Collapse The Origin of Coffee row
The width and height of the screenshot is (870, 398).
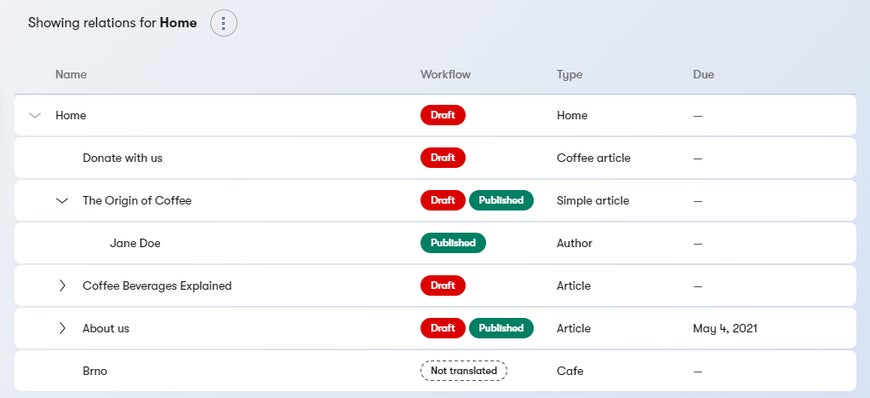coord(62,200)
